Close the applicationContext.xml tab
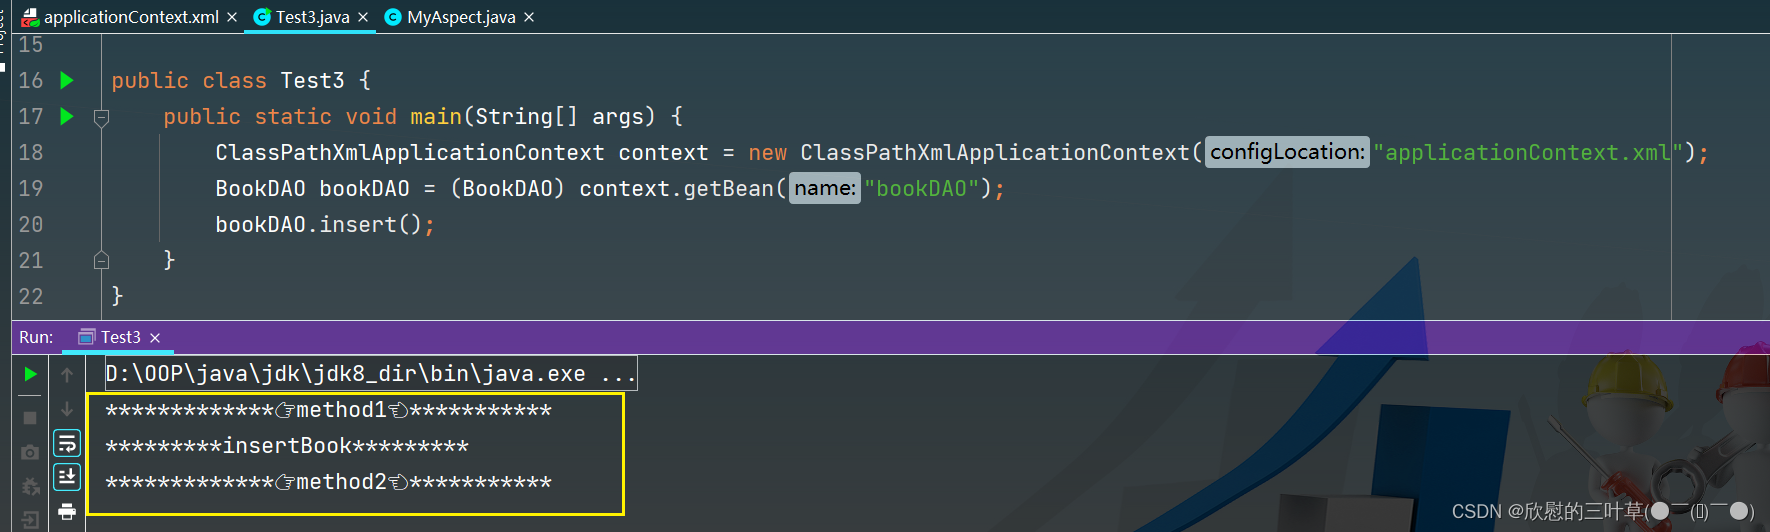 tap(232, 17)
